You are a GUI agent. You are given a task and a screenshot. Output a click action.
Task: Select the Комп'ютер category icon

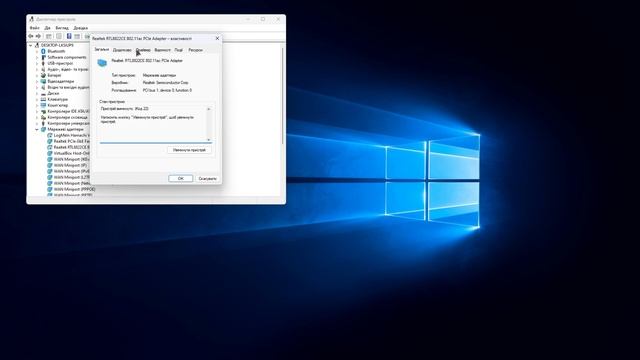[x=43, y=105]
